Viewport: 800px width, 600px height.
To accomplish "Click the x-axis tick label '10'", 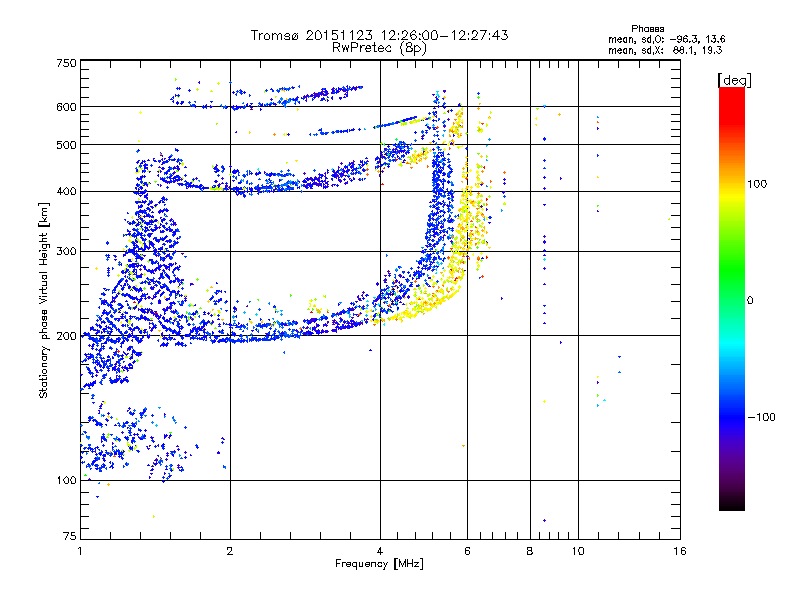I will [578, 551].
